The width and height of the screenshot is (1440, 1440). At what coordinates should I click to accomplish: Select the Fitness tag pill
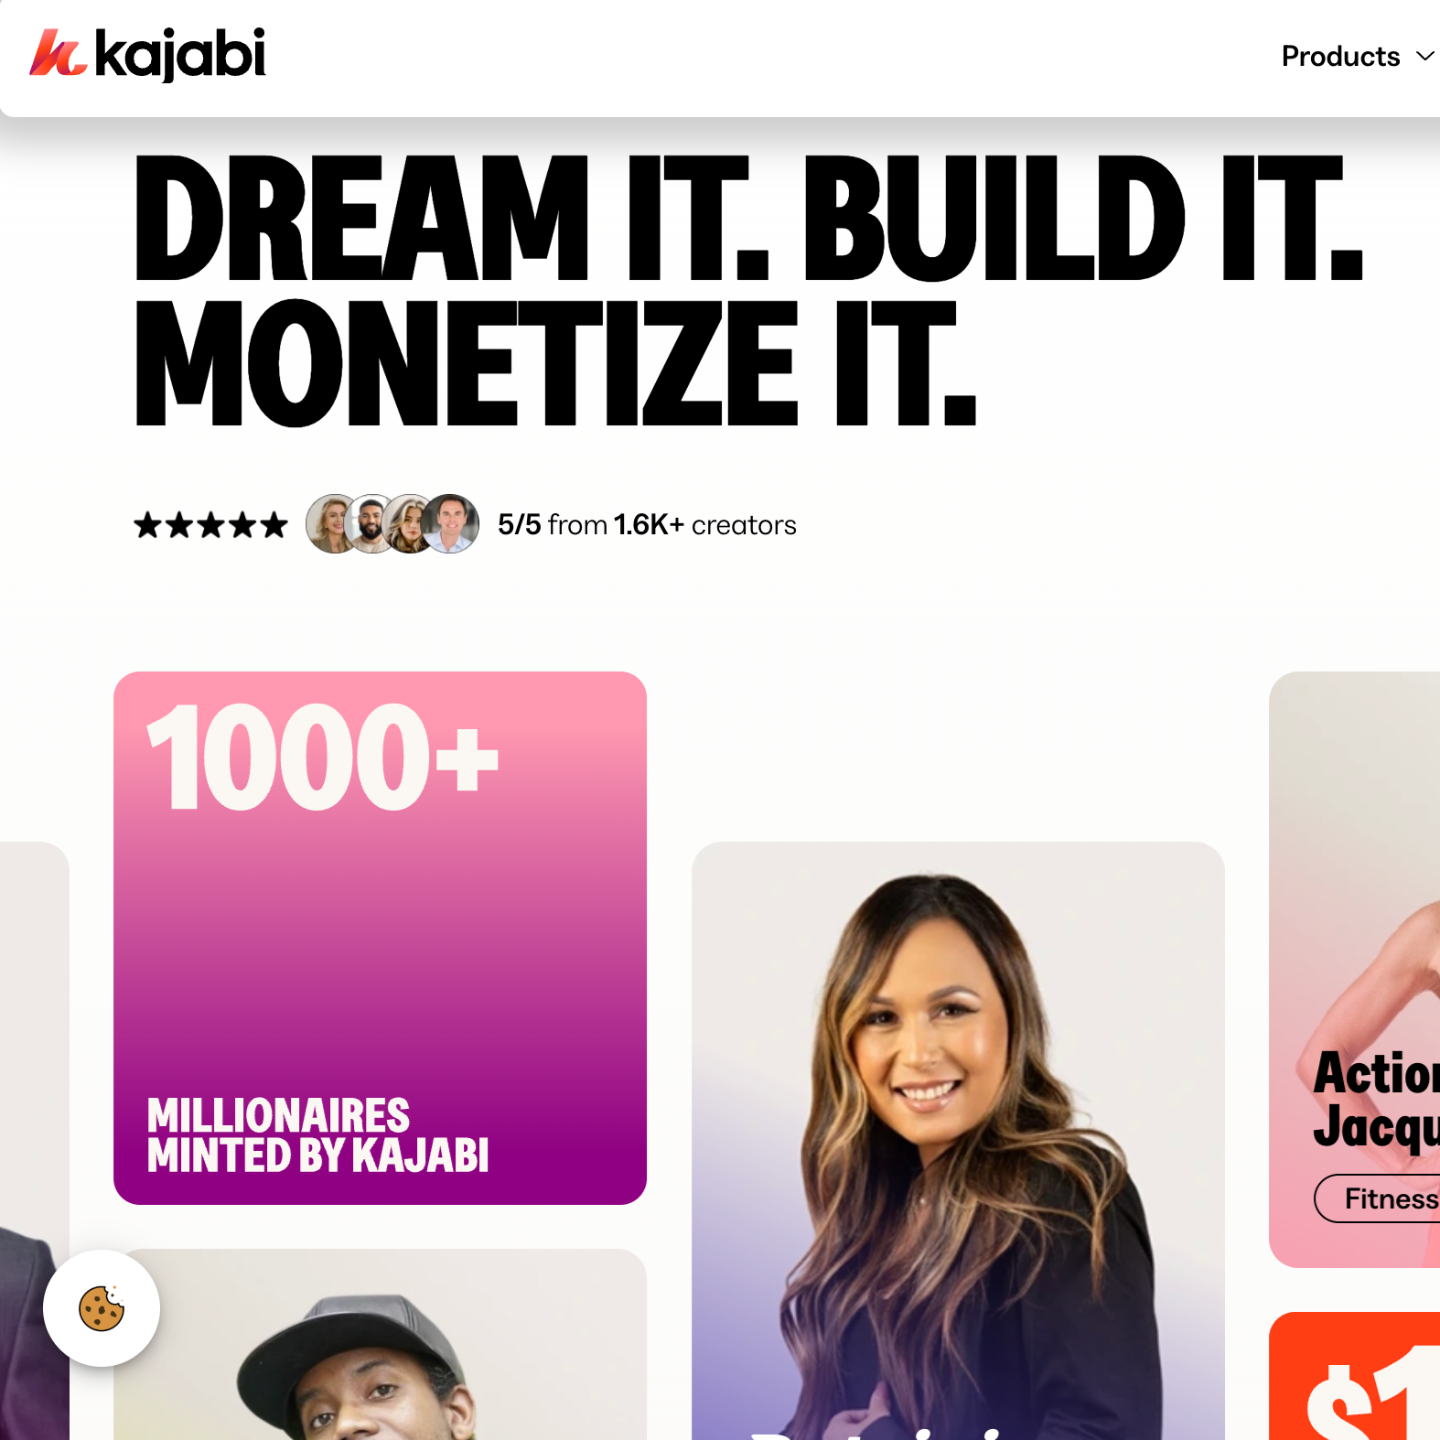pyautogui.click(x=1378, y=1198)
